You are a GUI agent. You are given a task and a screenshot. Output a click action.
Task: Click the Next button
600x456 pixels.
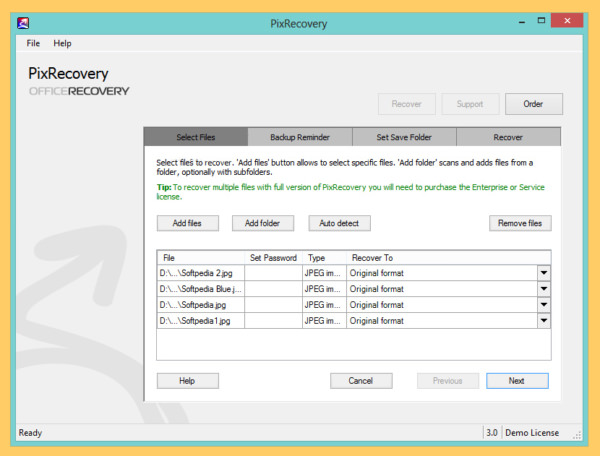[x=517, y=380]
